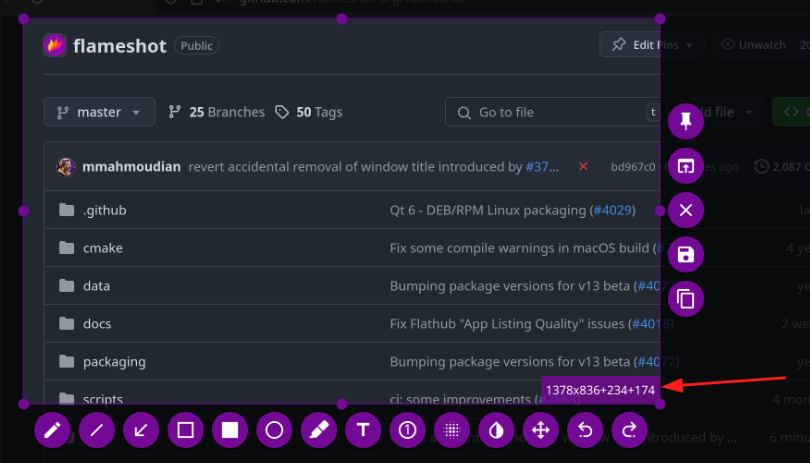
Task: Select the Circle tool
Action: tap(274, 430)
